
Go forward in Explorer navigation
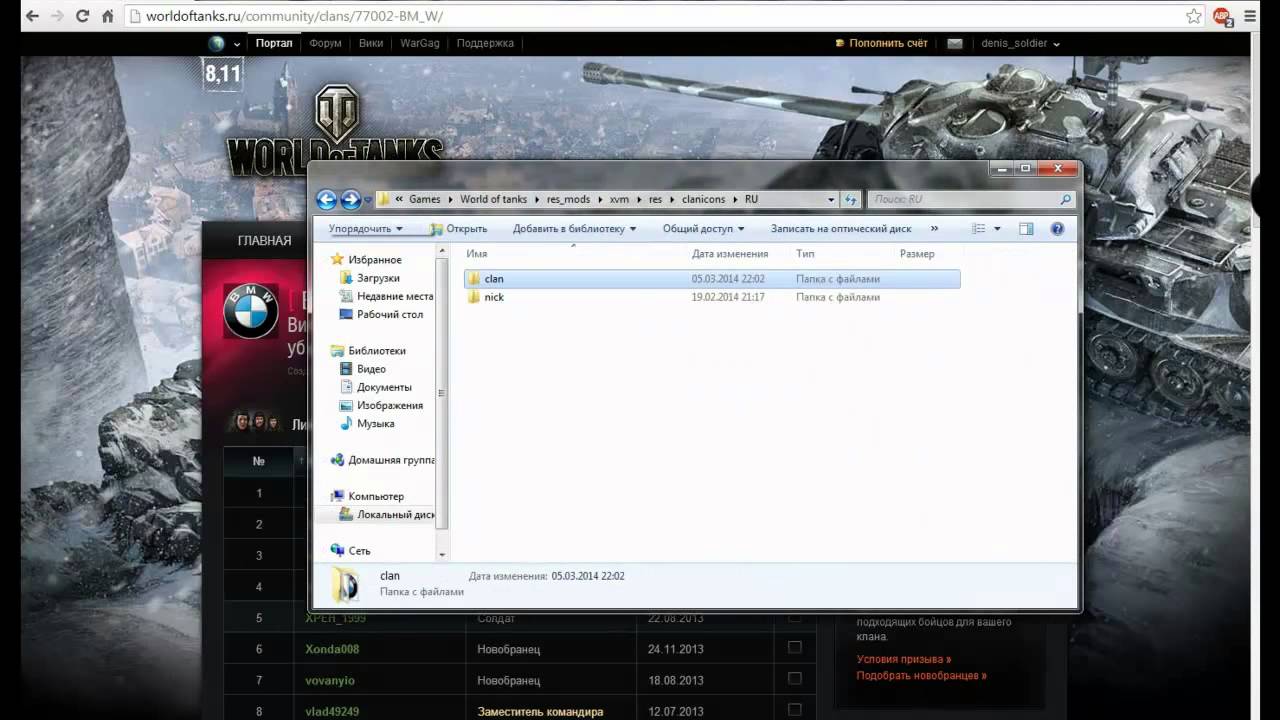(350, 199)
